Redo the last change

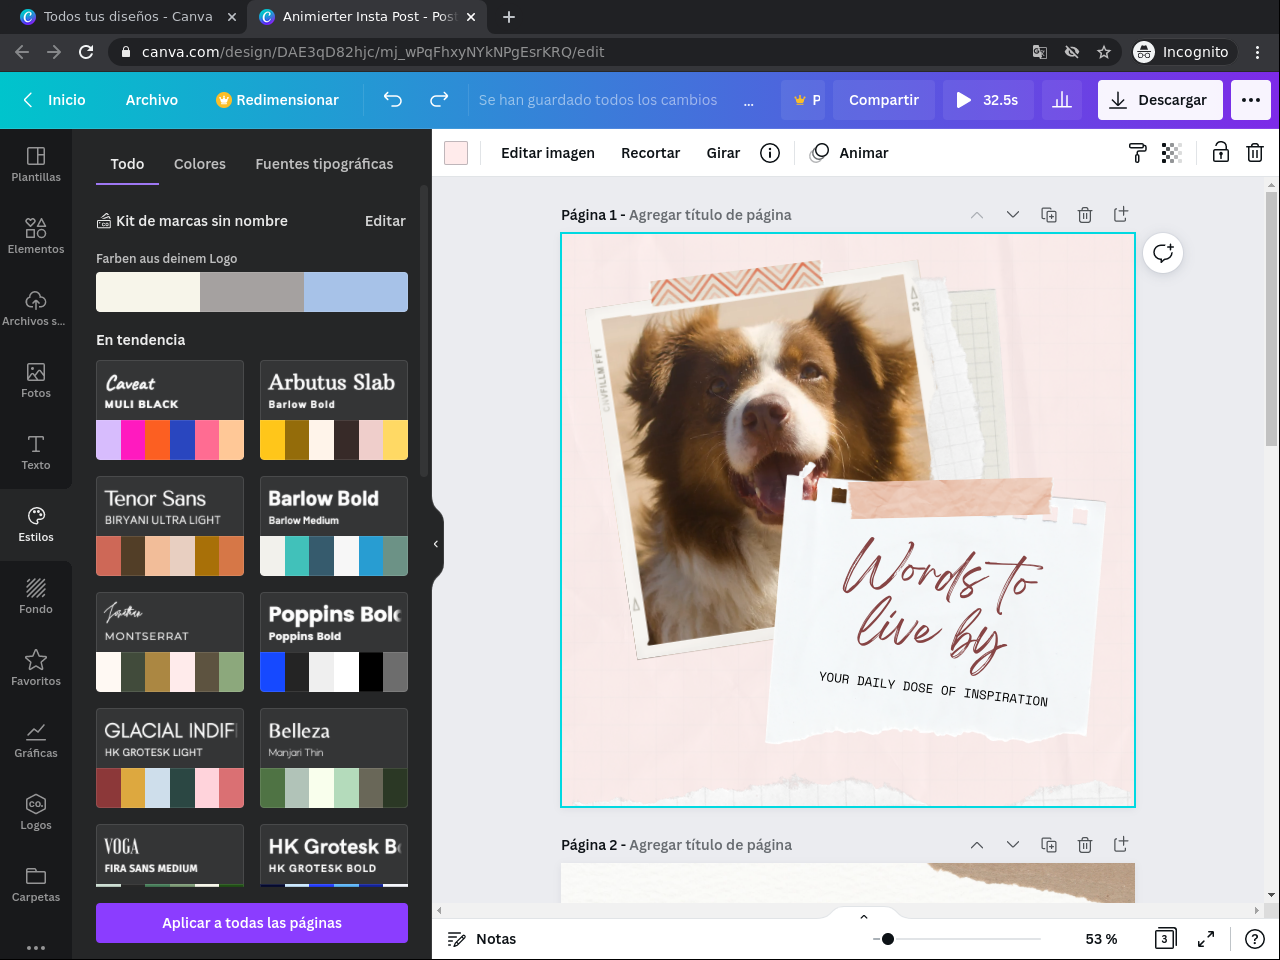click(x=439, y=100)
